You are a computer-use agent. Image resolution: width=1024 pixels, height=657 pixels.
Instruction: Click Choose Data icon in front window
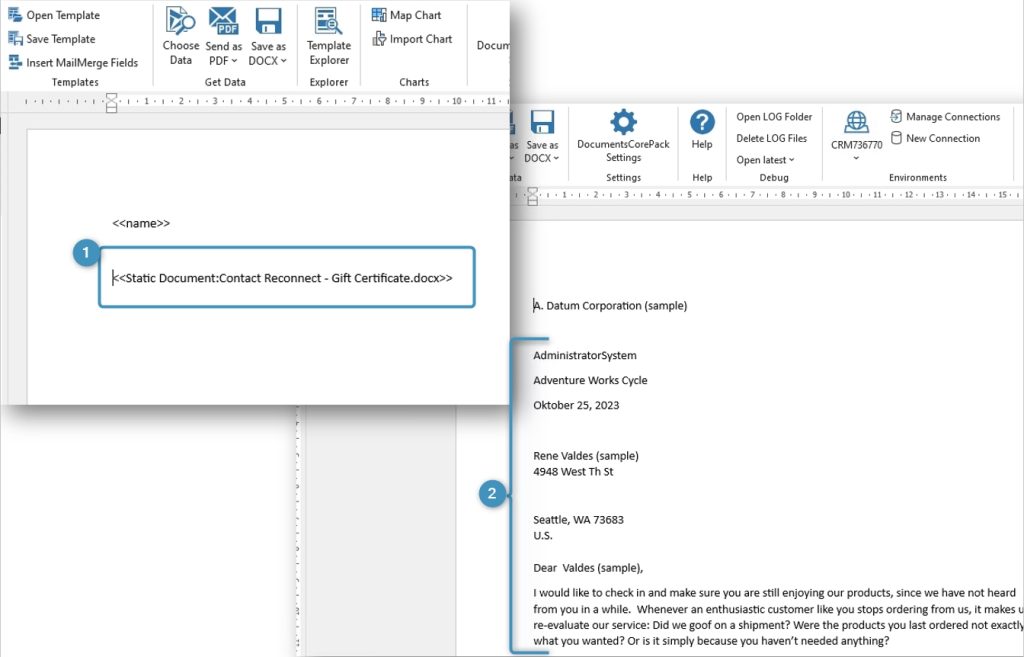(180, 21)
